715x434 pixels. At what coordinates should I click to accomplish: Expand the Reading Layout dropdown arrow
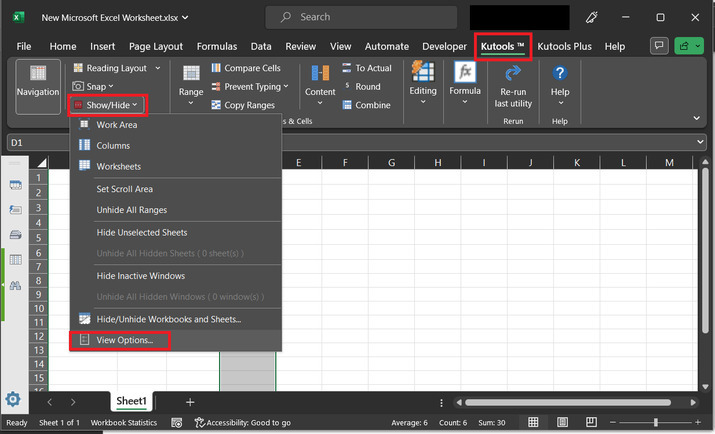[158, 68]
